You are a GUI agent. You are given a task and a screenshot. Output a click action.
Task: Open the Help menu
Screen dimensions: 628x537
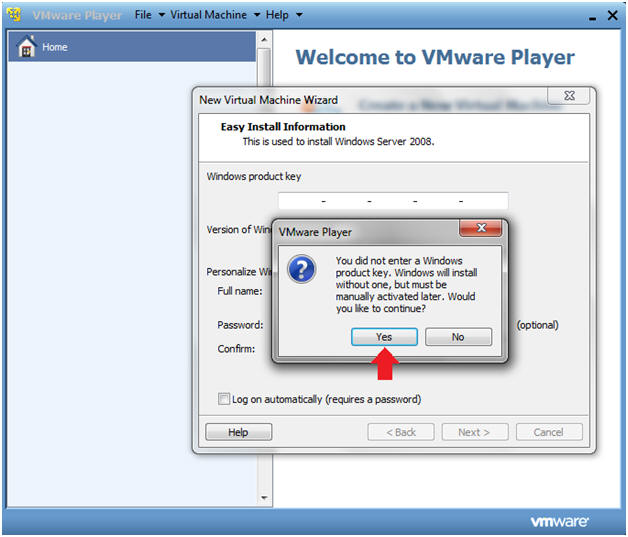(277, 15)
